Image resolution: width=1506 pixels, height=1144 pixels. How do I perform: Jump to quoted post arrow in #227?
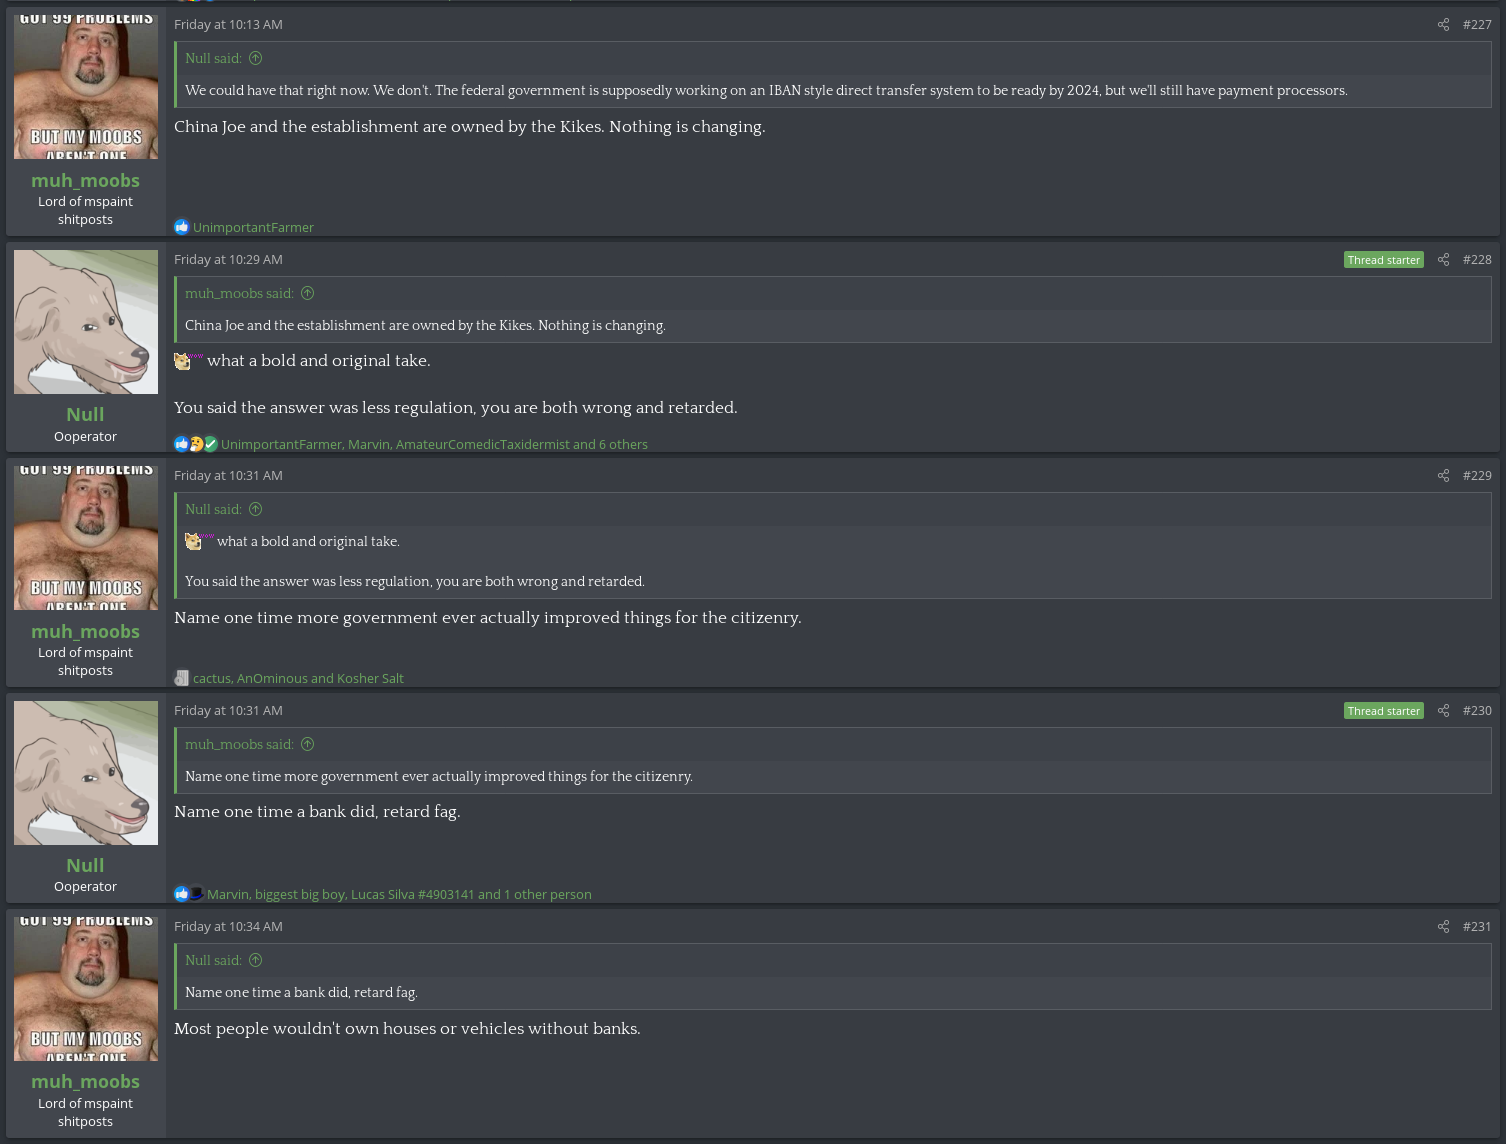256,59
